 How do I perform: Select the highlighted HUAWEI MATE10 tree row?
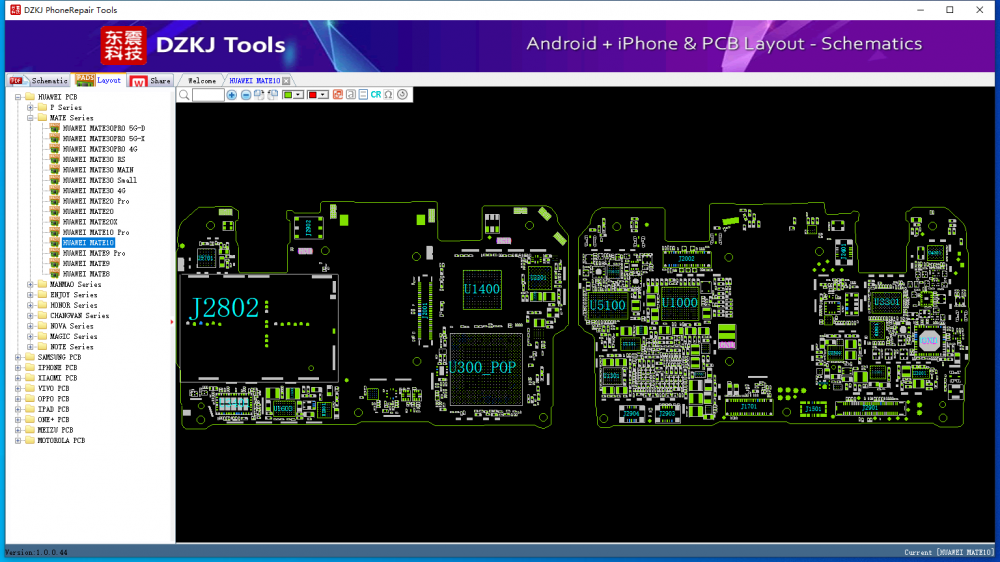tap(88, 243)
